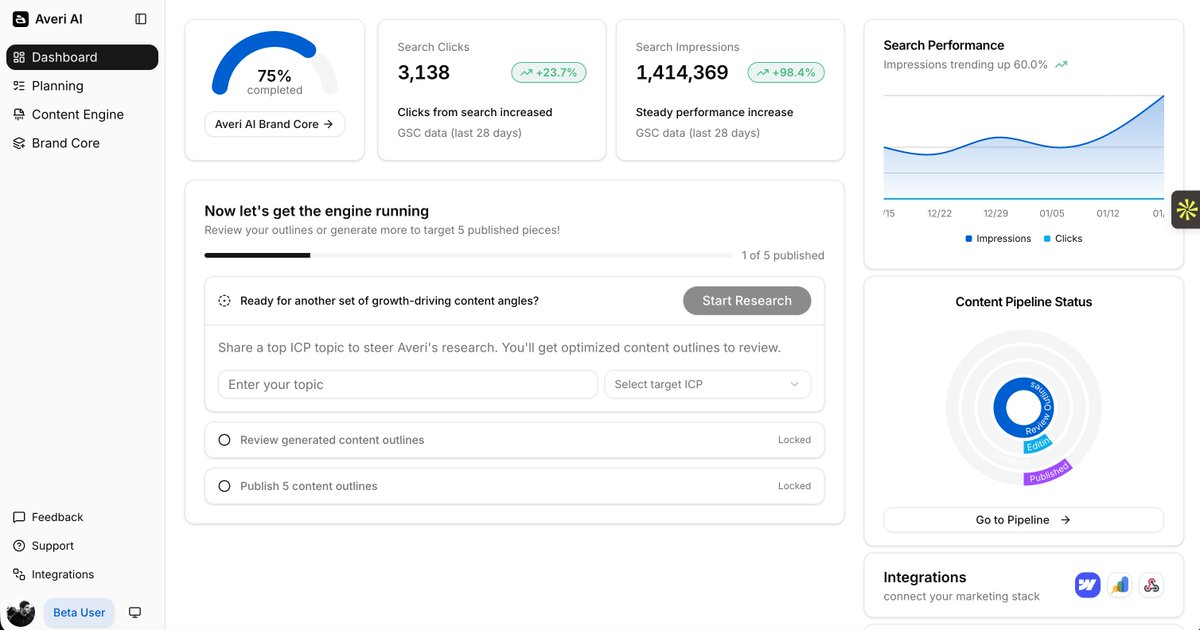Toggle the sidebar with the panel icon

coord(141,17)
